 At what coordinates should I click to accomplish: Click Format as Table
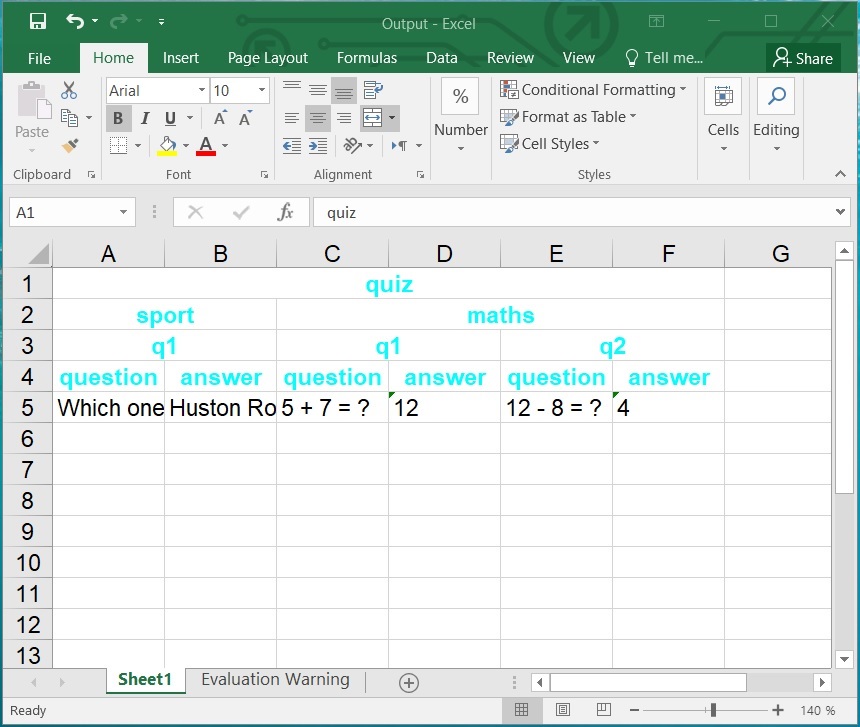[568, 117]
